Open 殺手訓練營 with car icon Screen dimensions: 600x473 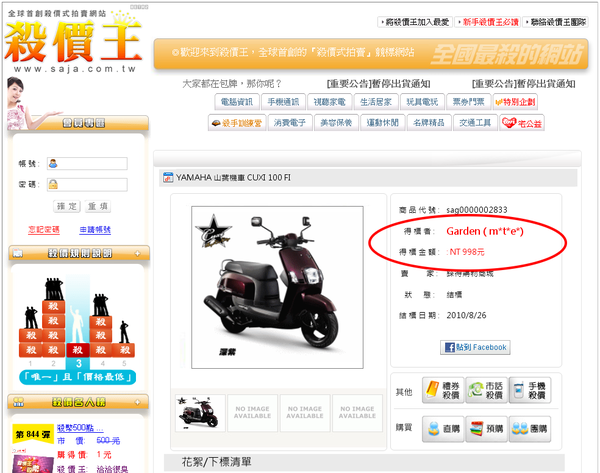pos(237,123)
